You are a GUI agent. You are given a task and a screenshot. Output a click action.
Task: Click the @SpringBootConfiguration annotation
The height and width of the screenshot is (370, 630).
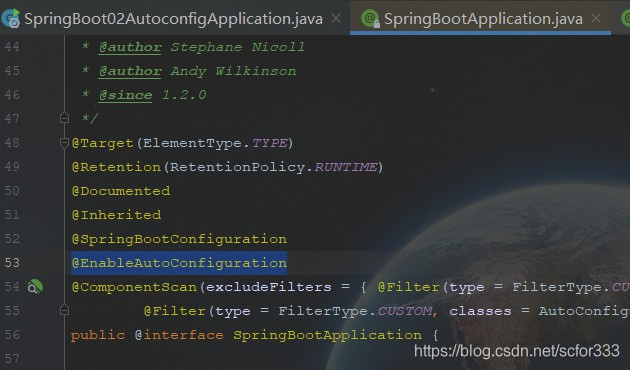(179, 239)
